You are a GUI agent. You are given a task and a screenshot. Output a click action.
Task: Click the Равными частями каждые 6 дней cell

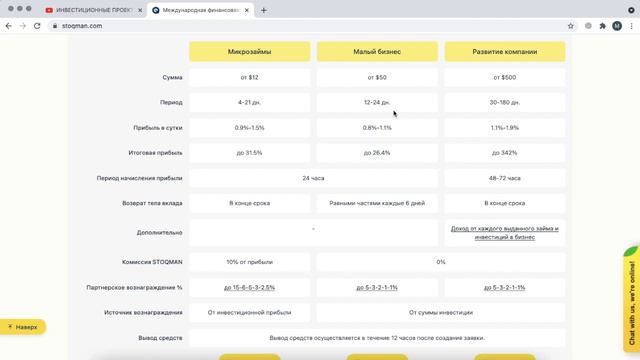coord(377,203)
